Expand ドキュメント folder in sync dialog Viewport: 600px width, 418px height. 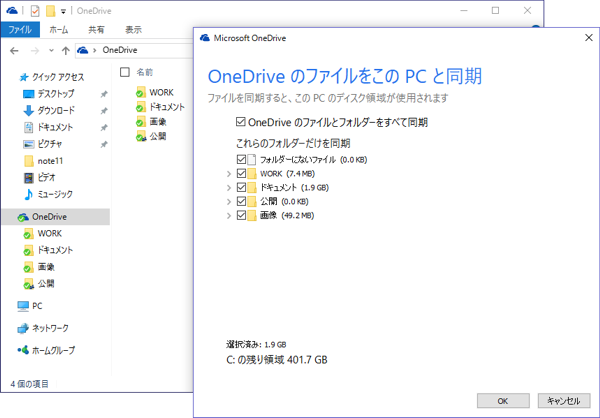pos(229,188)
